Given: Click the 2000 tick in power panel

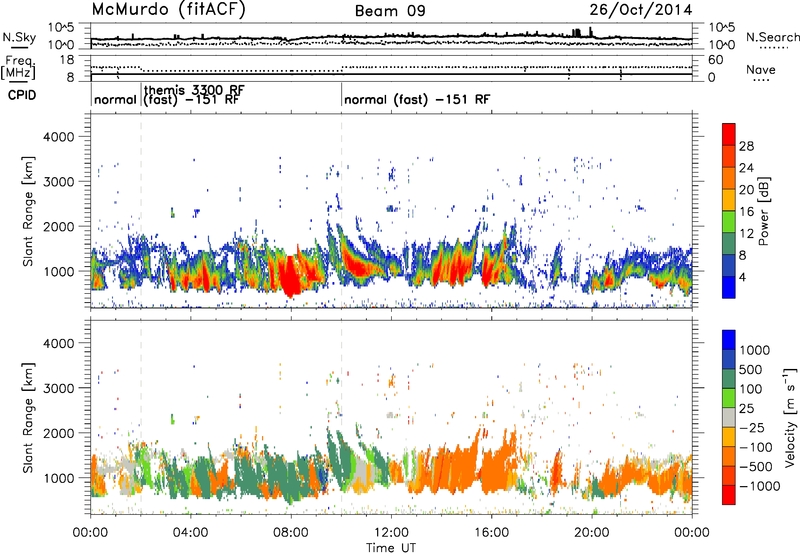Looking at the screenshot, I should [58, 226].
